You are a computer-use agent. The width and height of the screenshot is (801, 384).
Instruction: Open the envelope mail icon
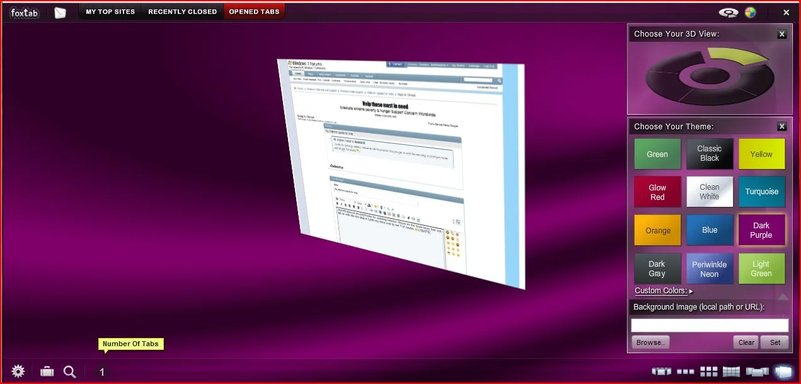[60, 12]
